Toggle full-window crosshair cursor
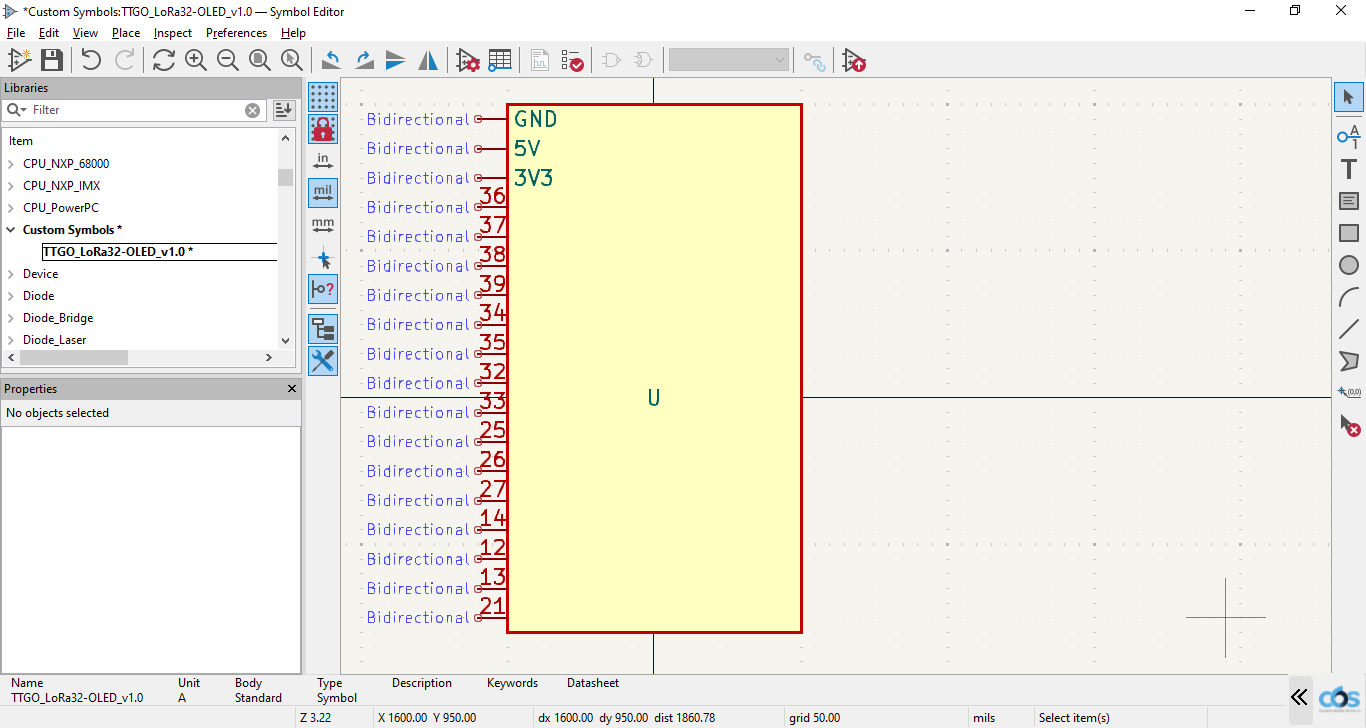 tap(323, 258)
